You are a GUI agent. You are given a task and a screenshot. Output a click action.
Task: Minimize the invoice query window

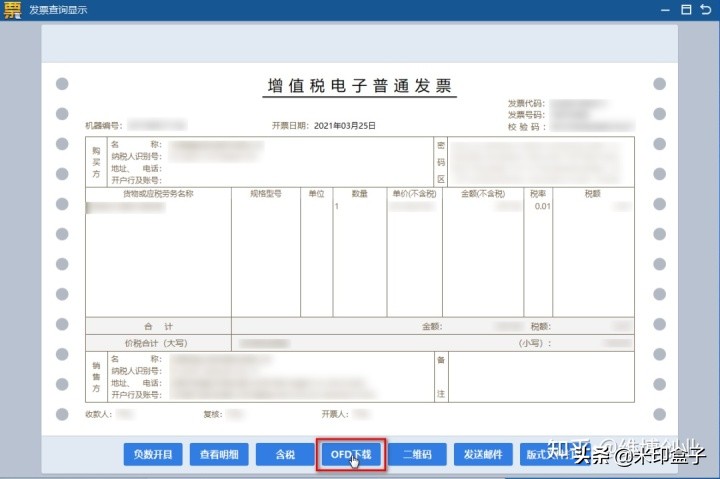coord(665,10)
